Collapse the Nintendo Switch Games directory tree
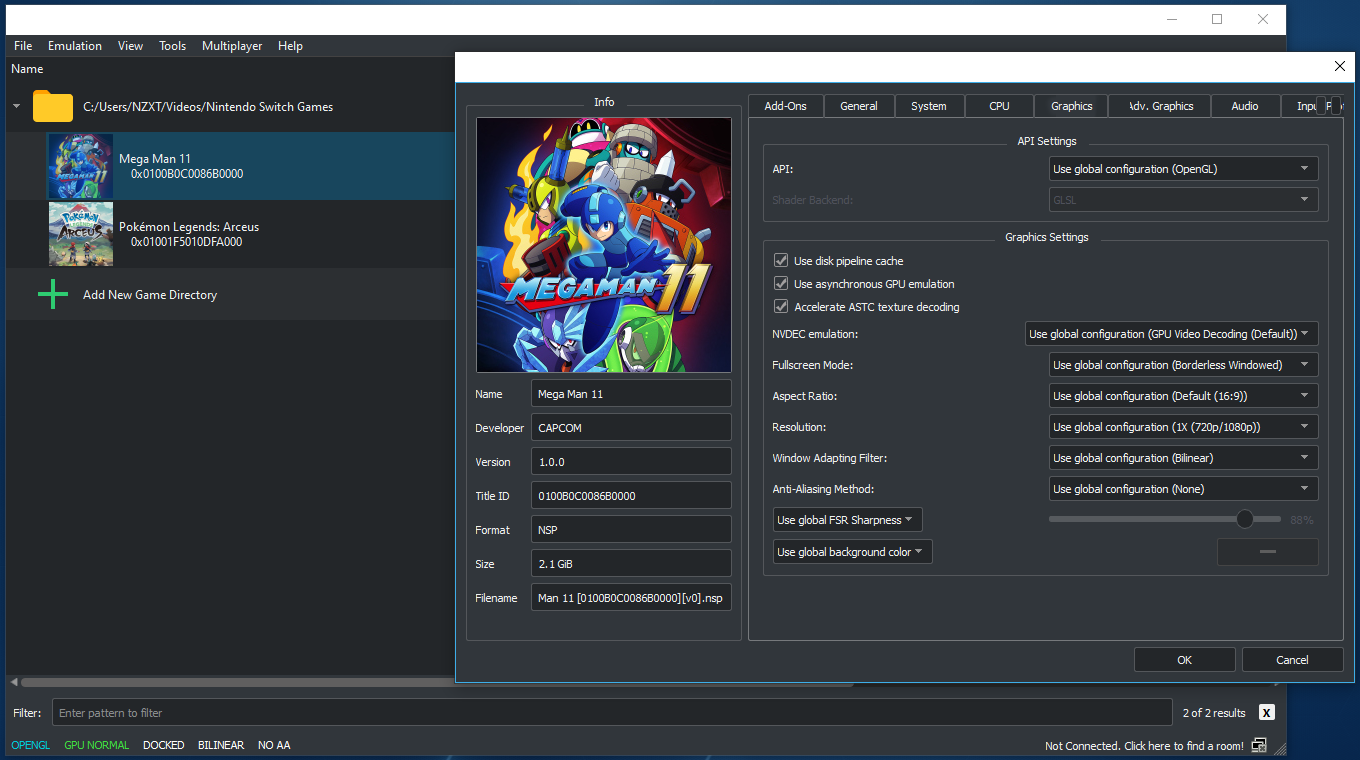The height and width of the screenshot is (760, 1360). pyautogui.click(x=16, y=107)
